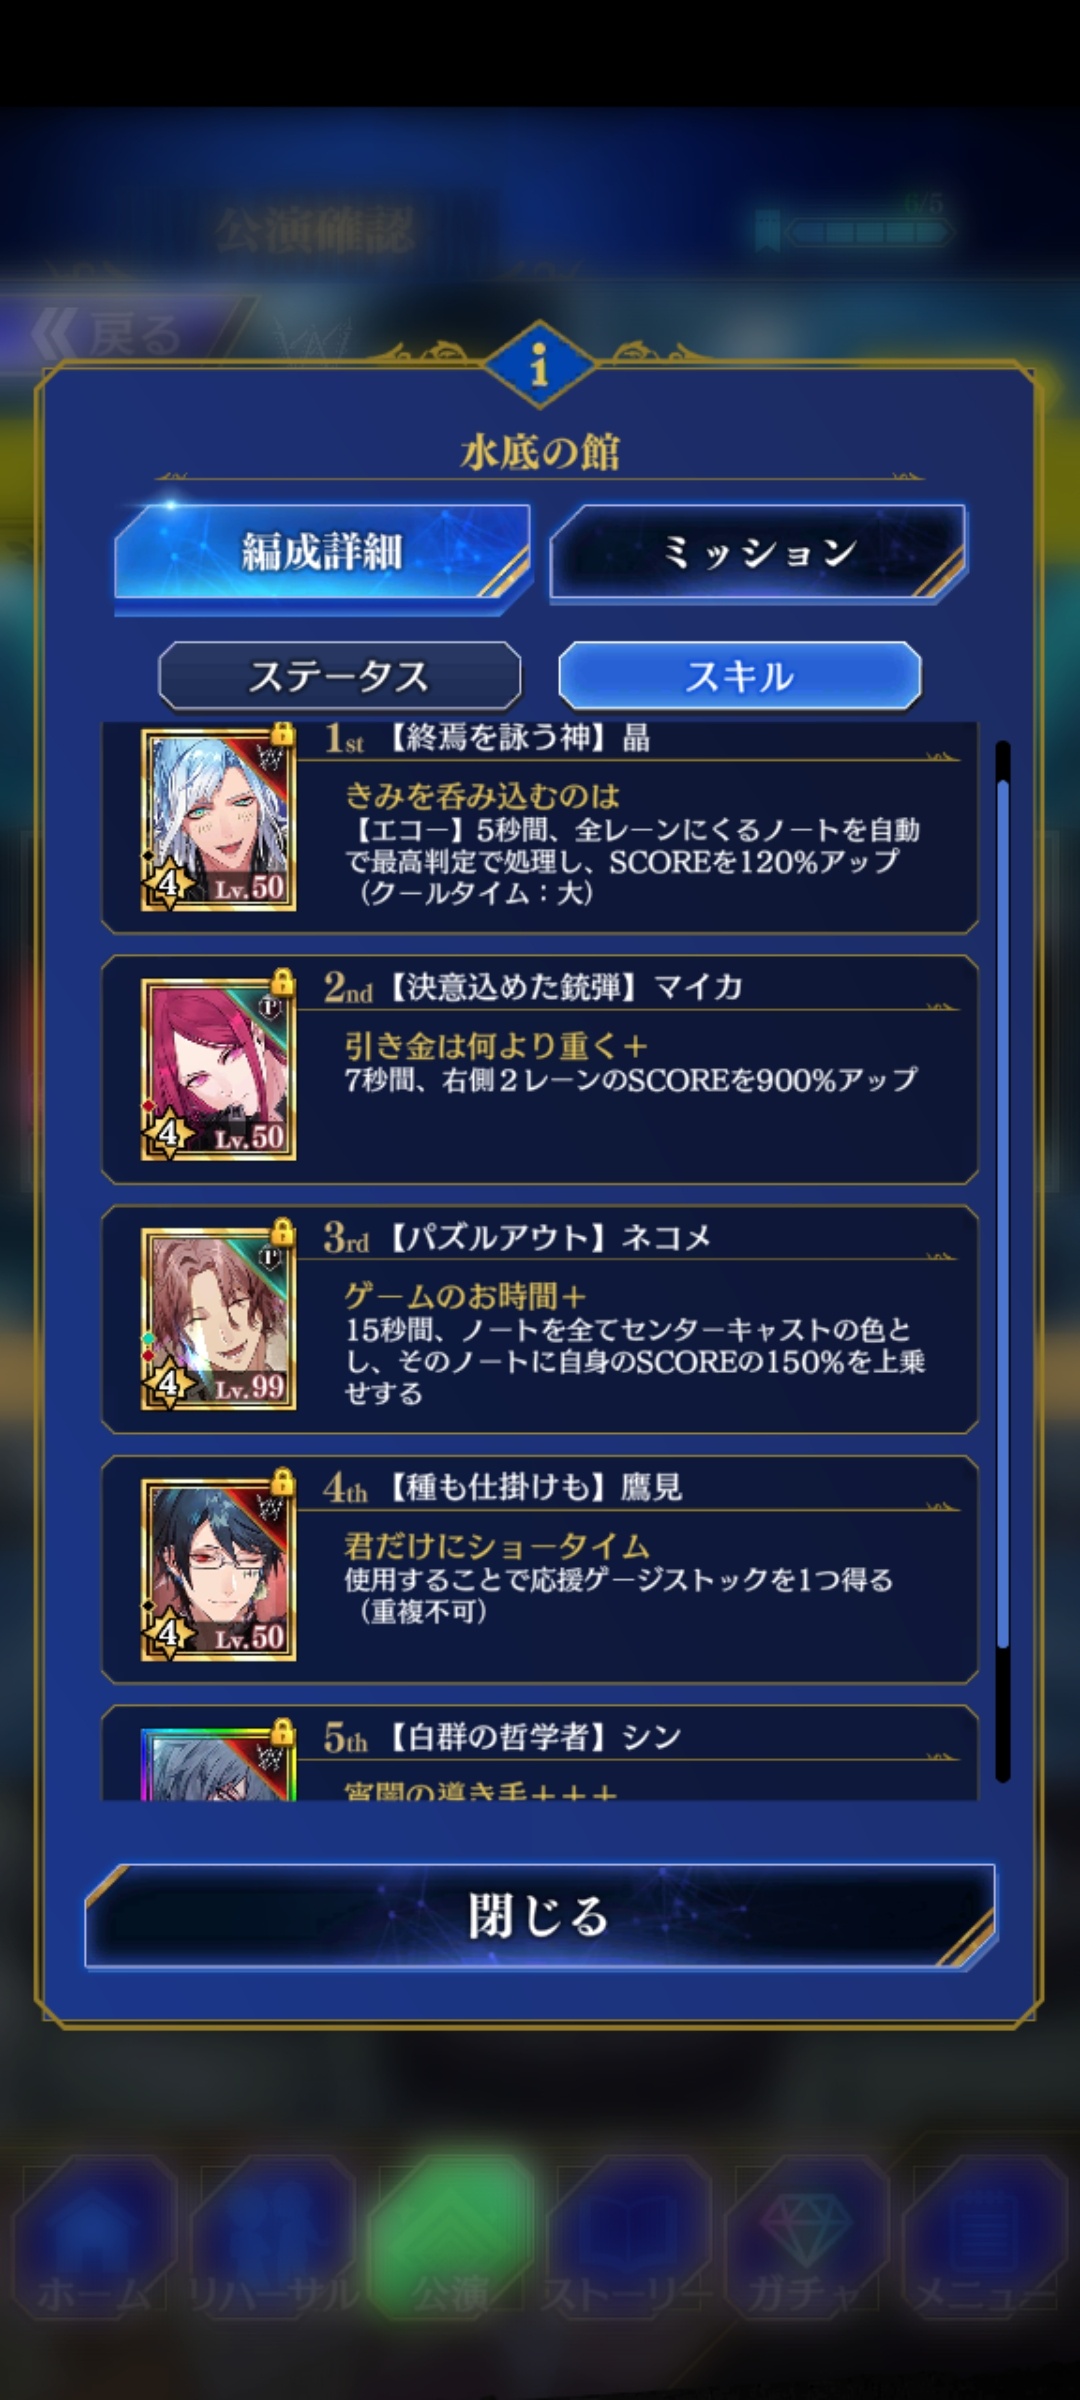
Task: Tap the マイカ character card portrait
Action: pos(218,1070)
